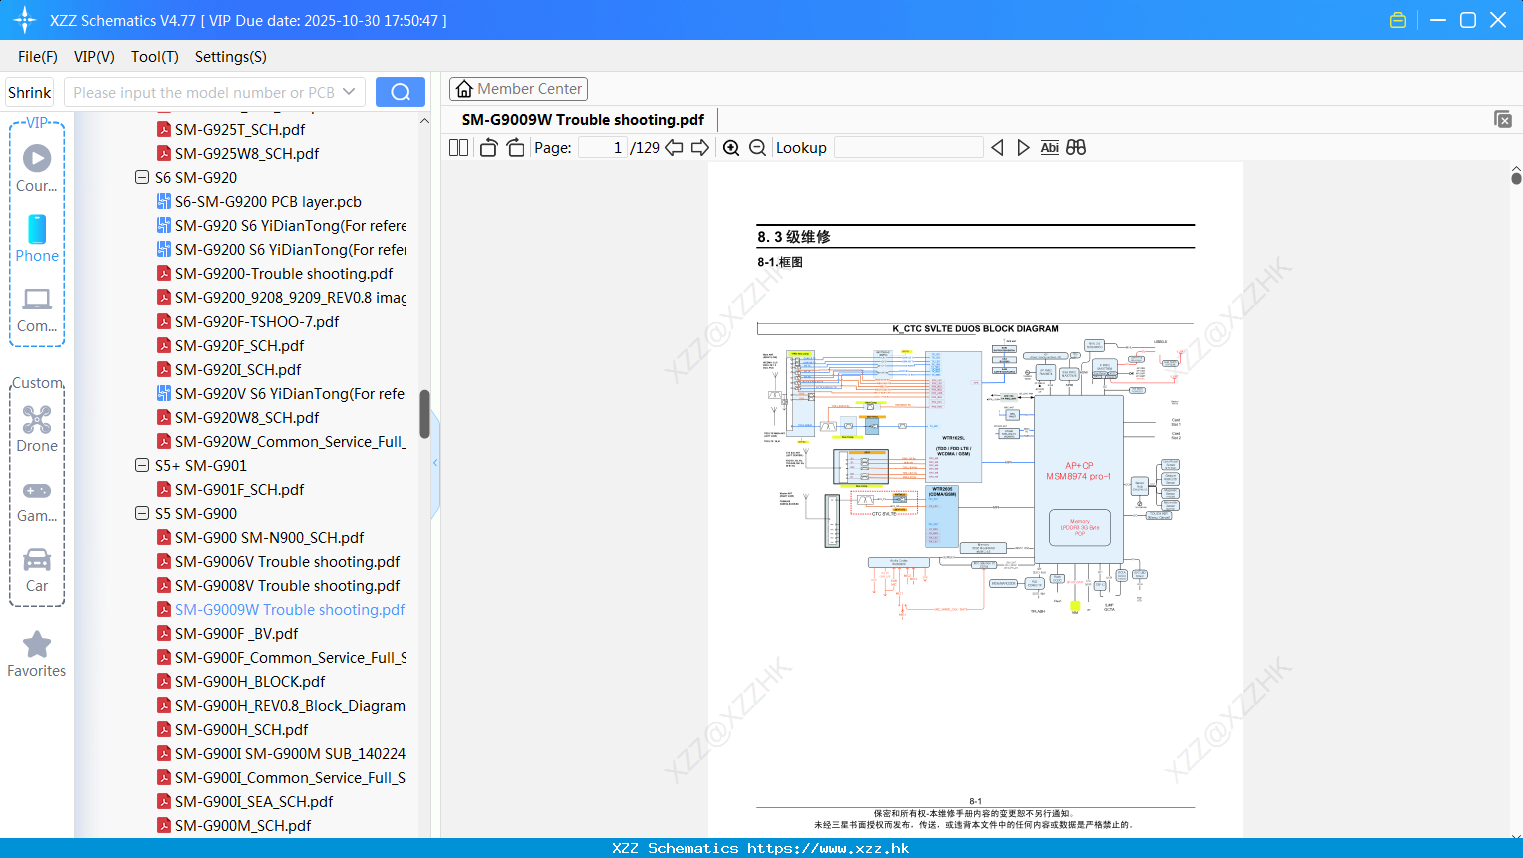Open the VIP(V) menu

94,56
